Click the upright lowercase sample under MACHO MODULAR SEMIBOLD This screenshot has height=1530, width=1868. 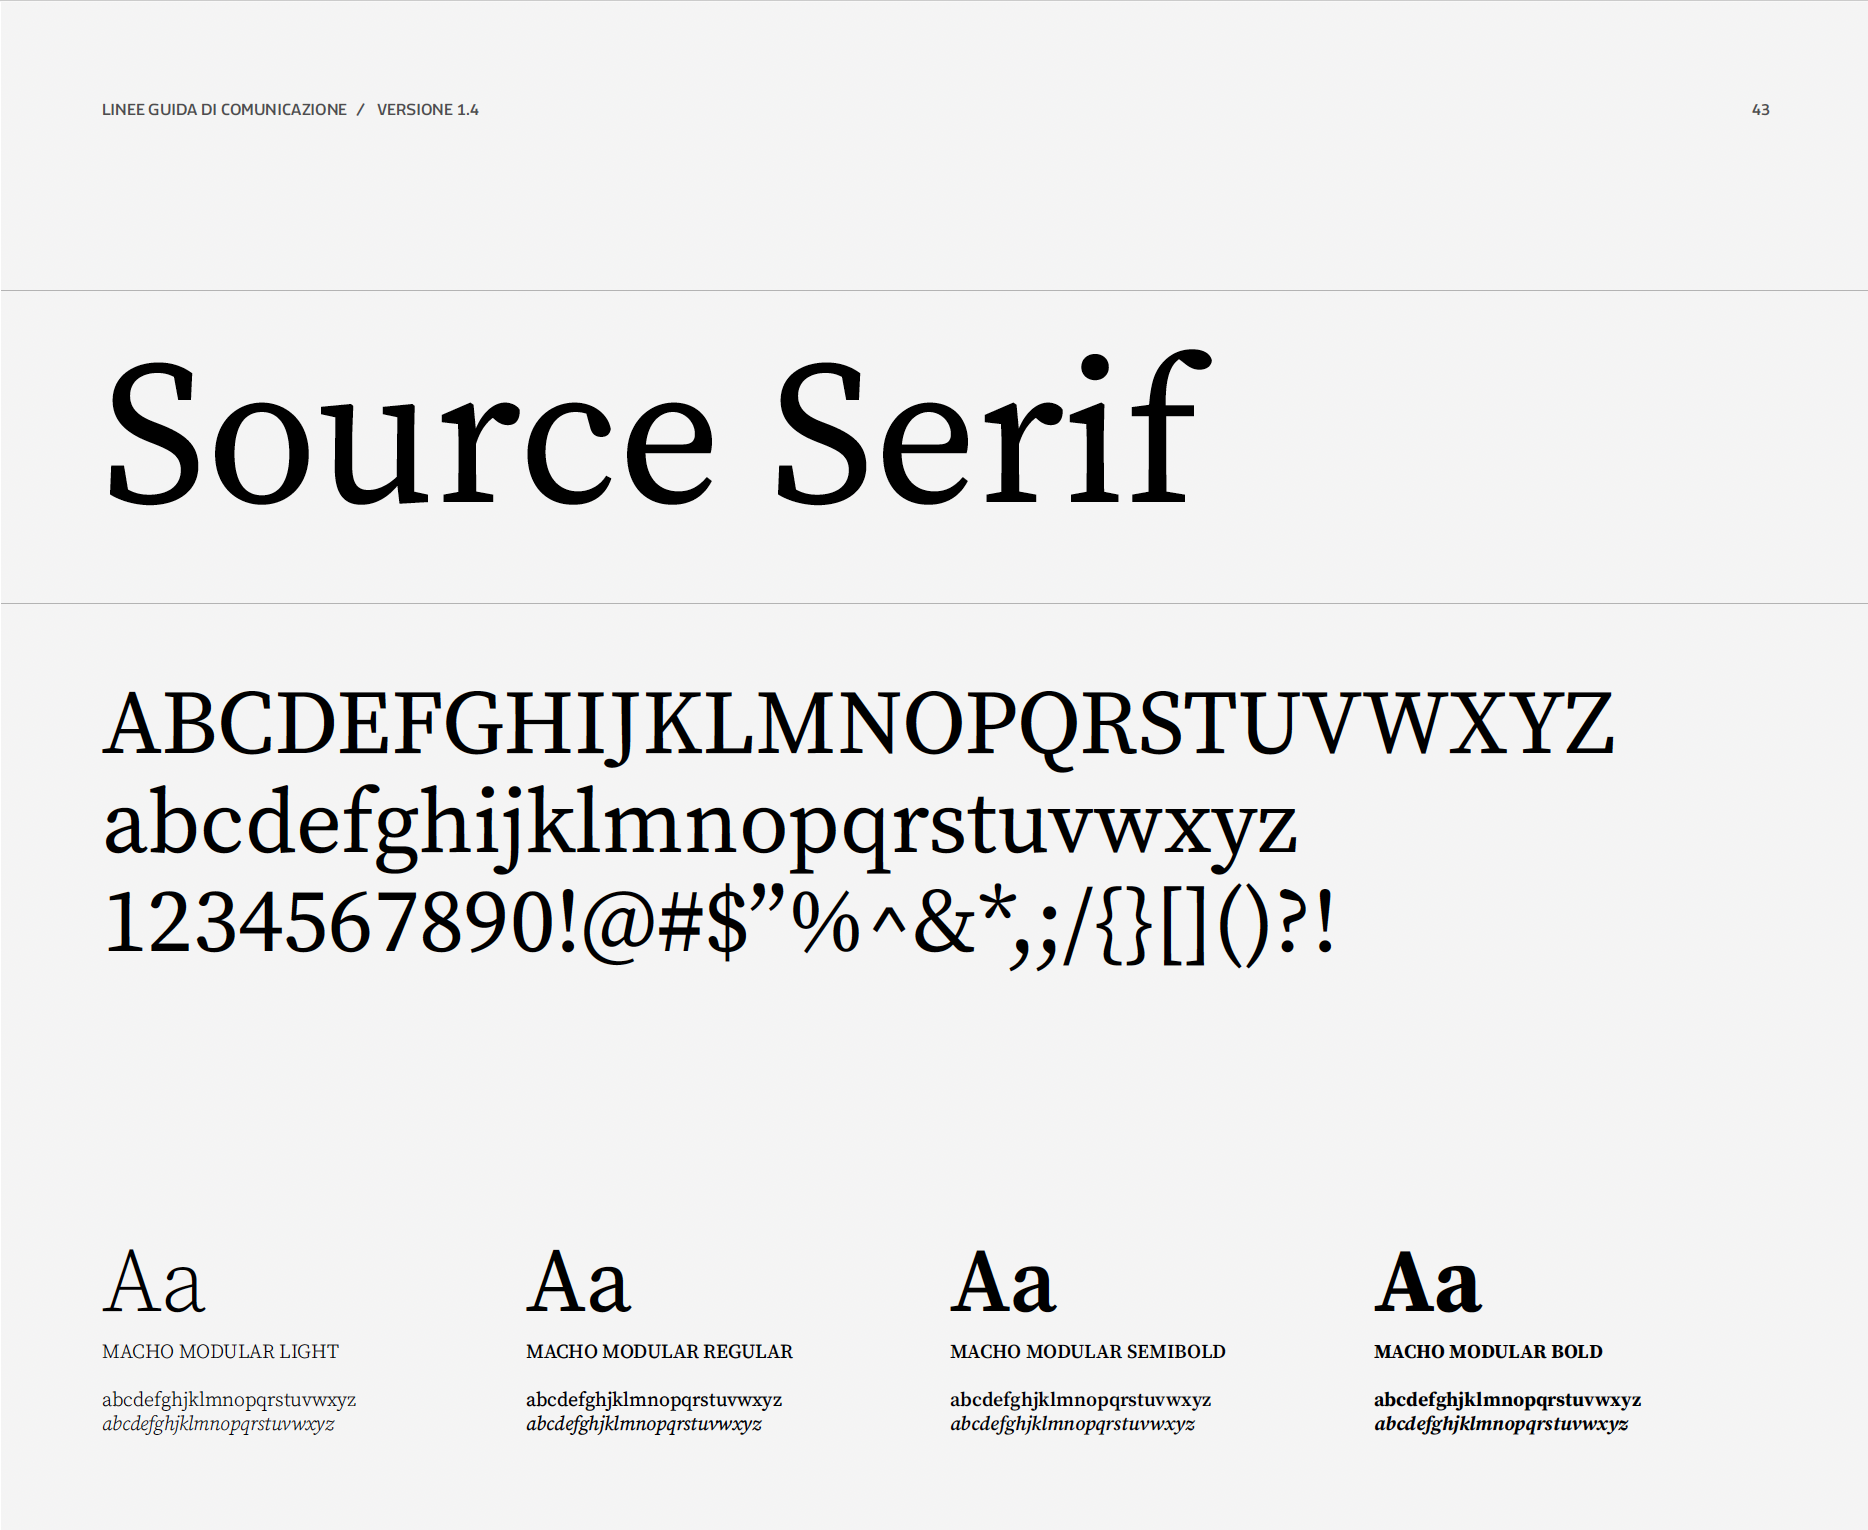[x=1081, y=1400]
